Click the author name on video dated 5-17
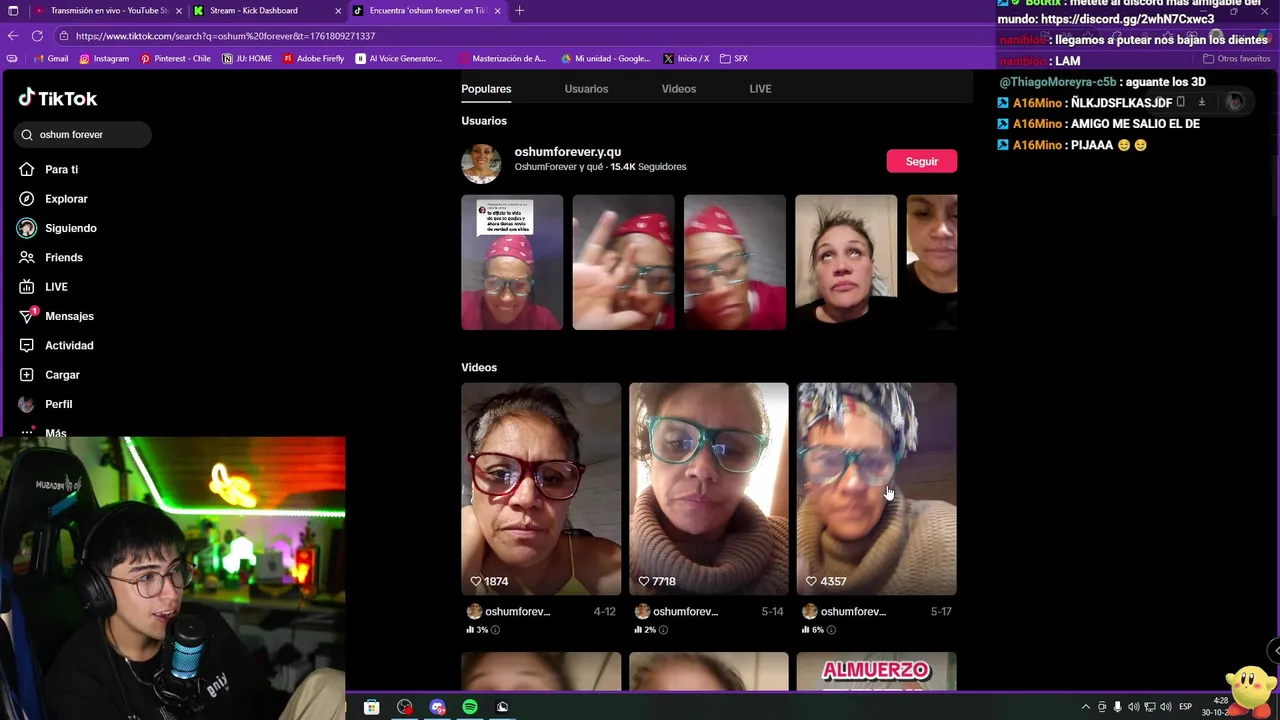The height and width of the screenshot is (720, 1280). coord(853,612)
